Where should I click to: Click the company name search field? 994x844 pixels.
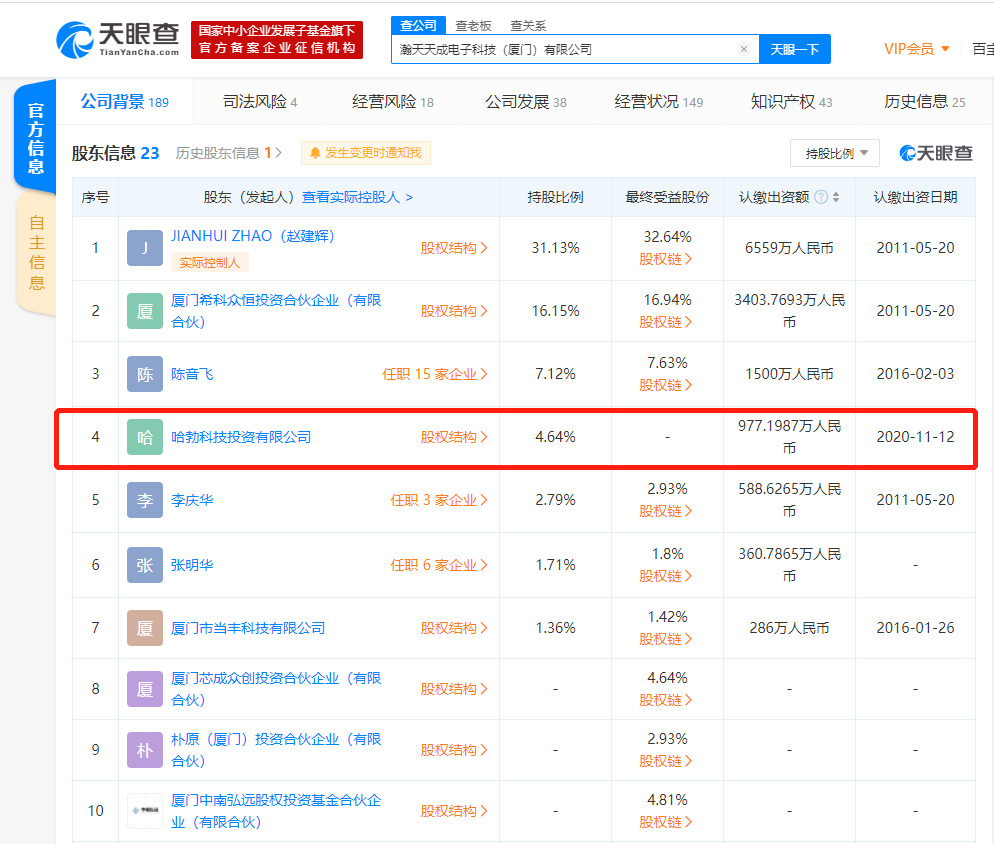tap(565, 49)
